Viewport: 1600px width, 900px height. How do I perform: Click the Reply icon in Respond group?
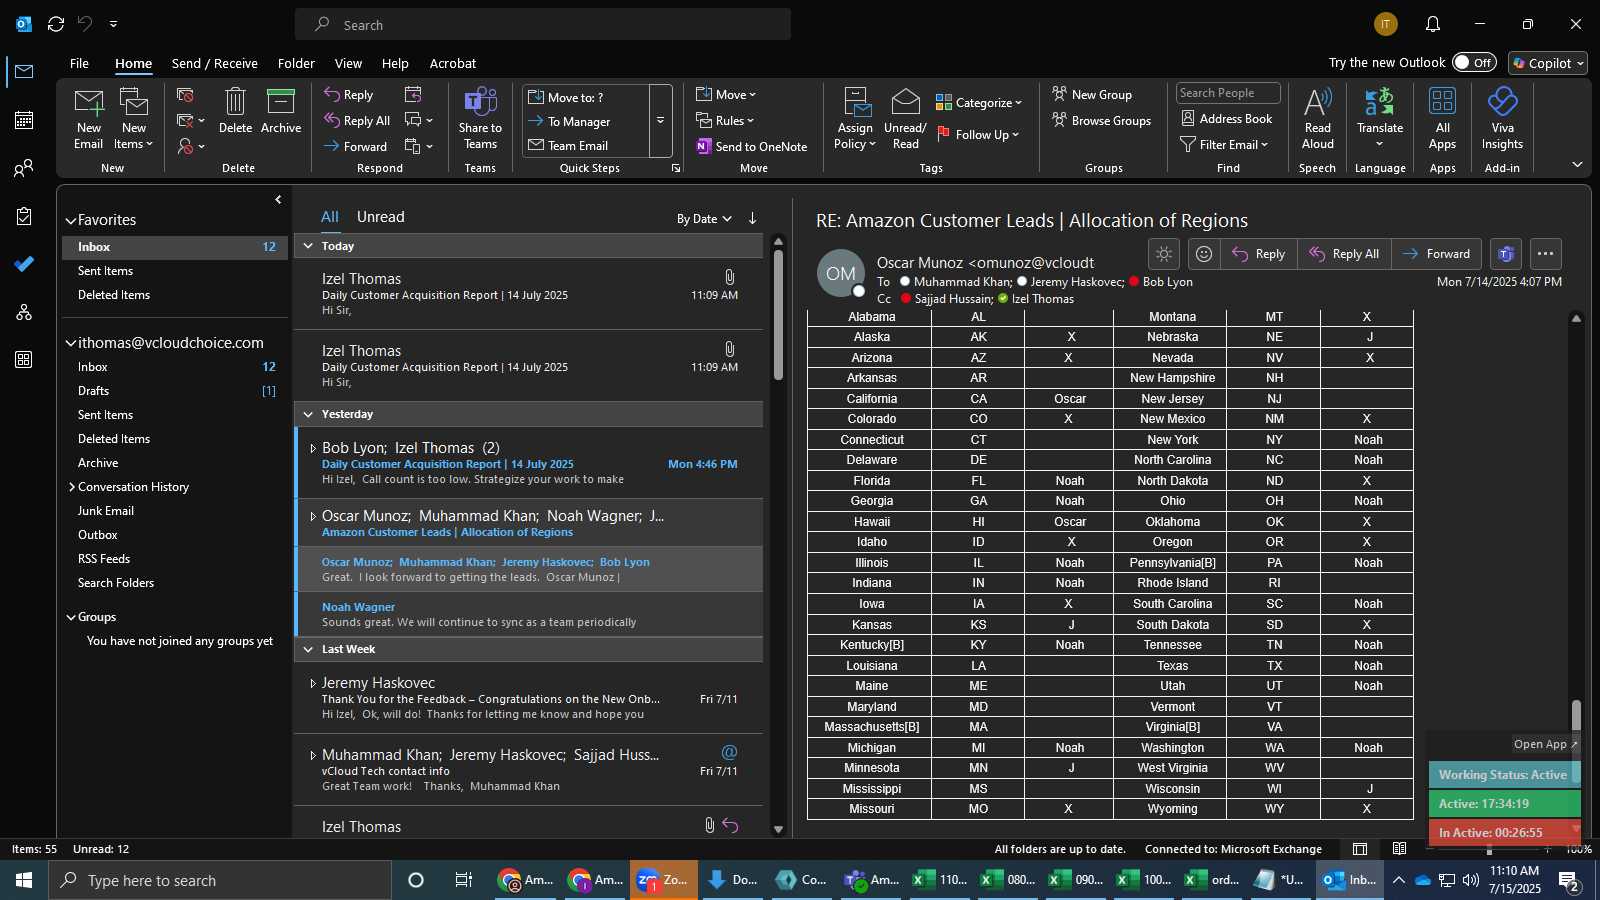tap(349, 95)
